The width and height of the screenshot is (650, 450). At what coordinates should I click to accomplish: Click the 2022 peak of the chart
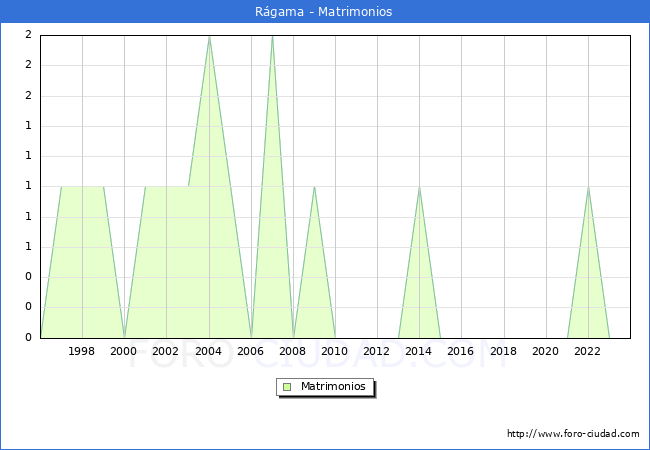[x=588, y=187]
